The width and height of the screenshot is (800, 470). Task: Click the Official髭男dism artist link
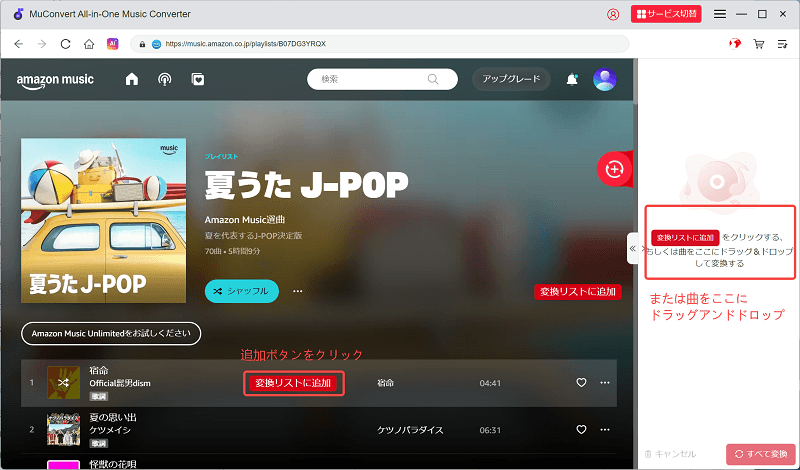(120, 383)
